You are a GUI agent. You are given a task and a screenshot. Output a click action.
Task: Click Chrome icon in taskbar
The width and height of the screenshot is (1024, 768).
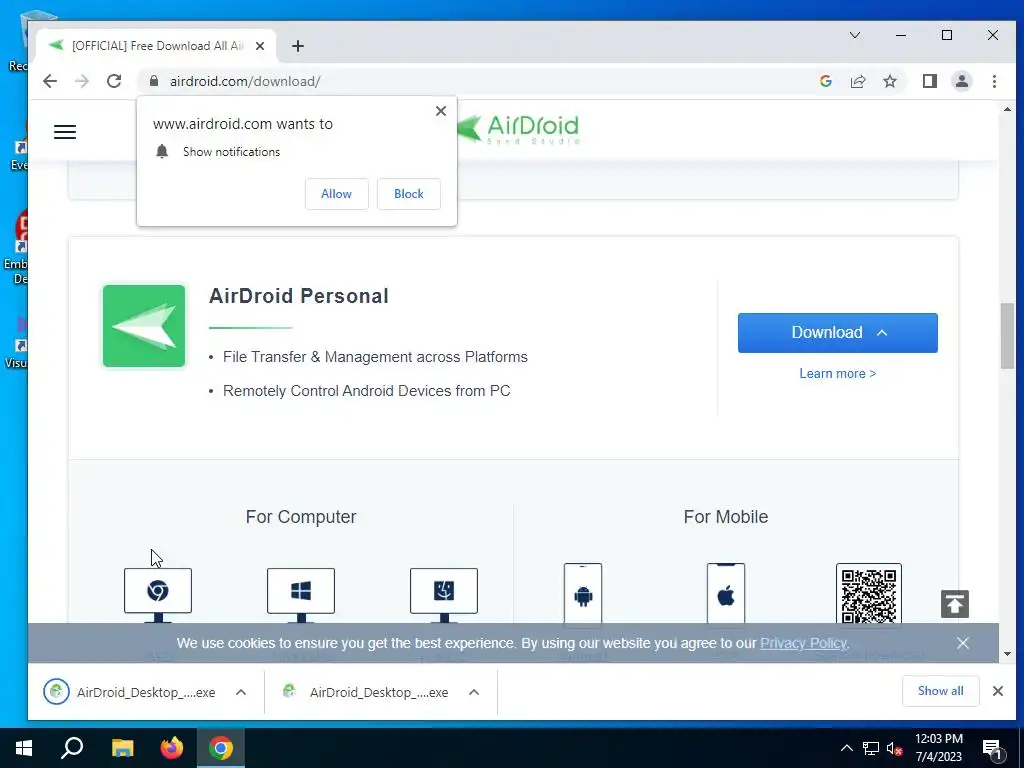[x=221, y=748]
